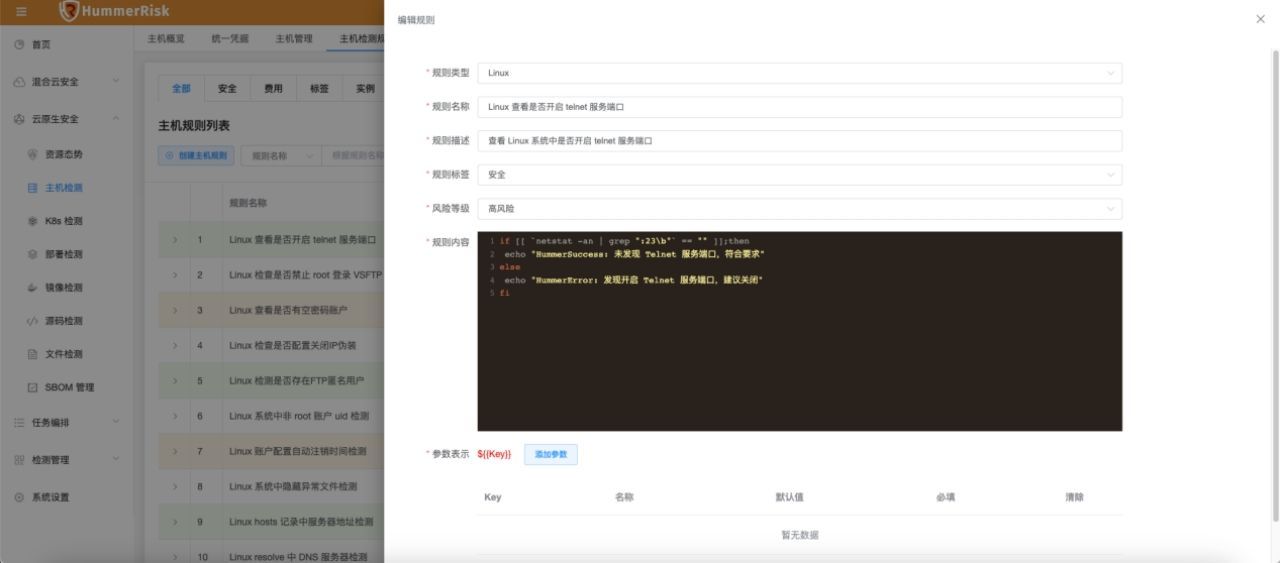
Task: Expand row 3 in rule list
Action: pos(175,311)
